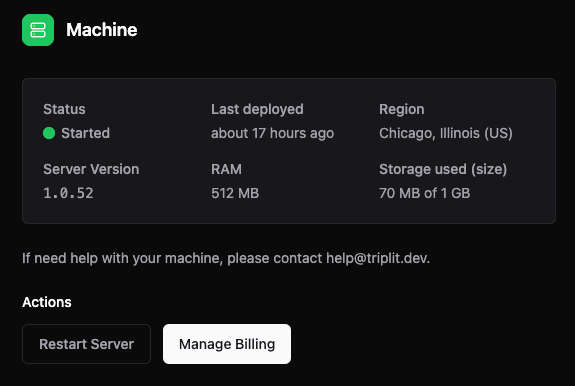575x386 pixels.
Task: Click the 'Storage used (size)' label
Action: pos(443,169)
